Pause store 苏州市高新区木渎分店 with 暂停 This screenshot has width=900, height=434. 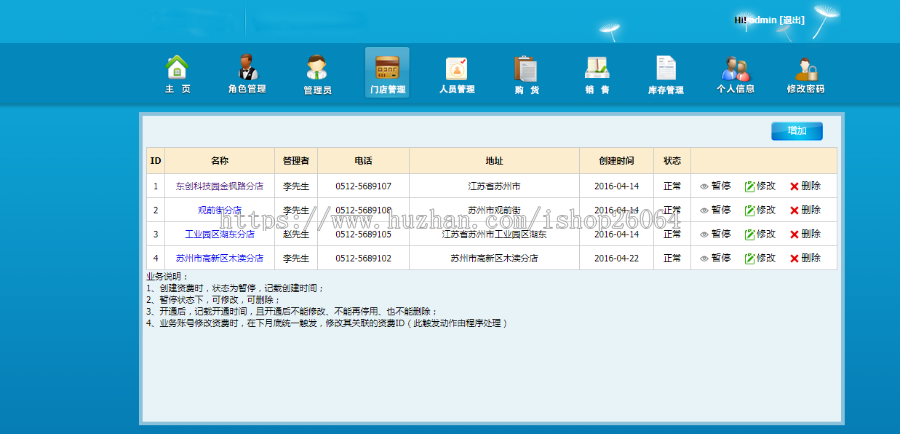click(715, 258)
